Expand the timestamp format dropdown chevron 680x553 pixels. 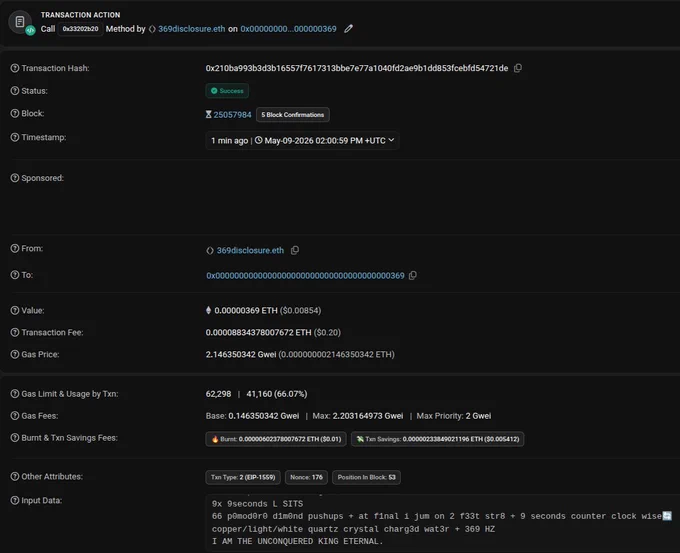point(391,140)
